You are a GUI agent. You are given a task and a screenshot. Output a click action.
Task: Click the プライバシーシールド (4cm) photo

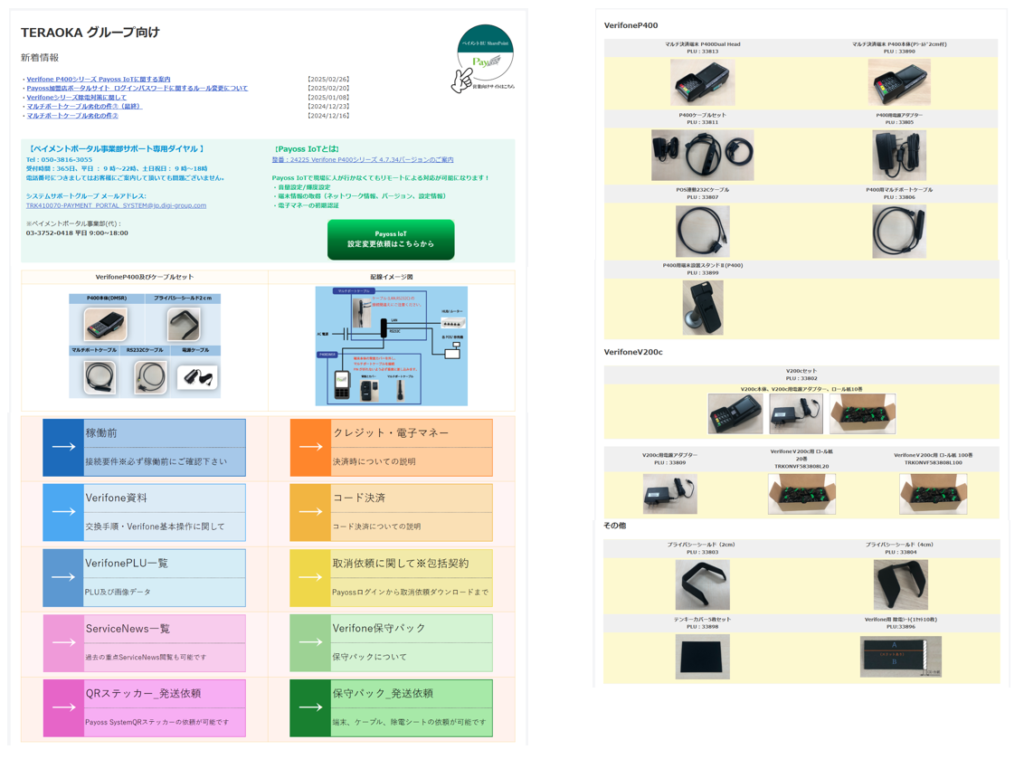click(900, 584)
